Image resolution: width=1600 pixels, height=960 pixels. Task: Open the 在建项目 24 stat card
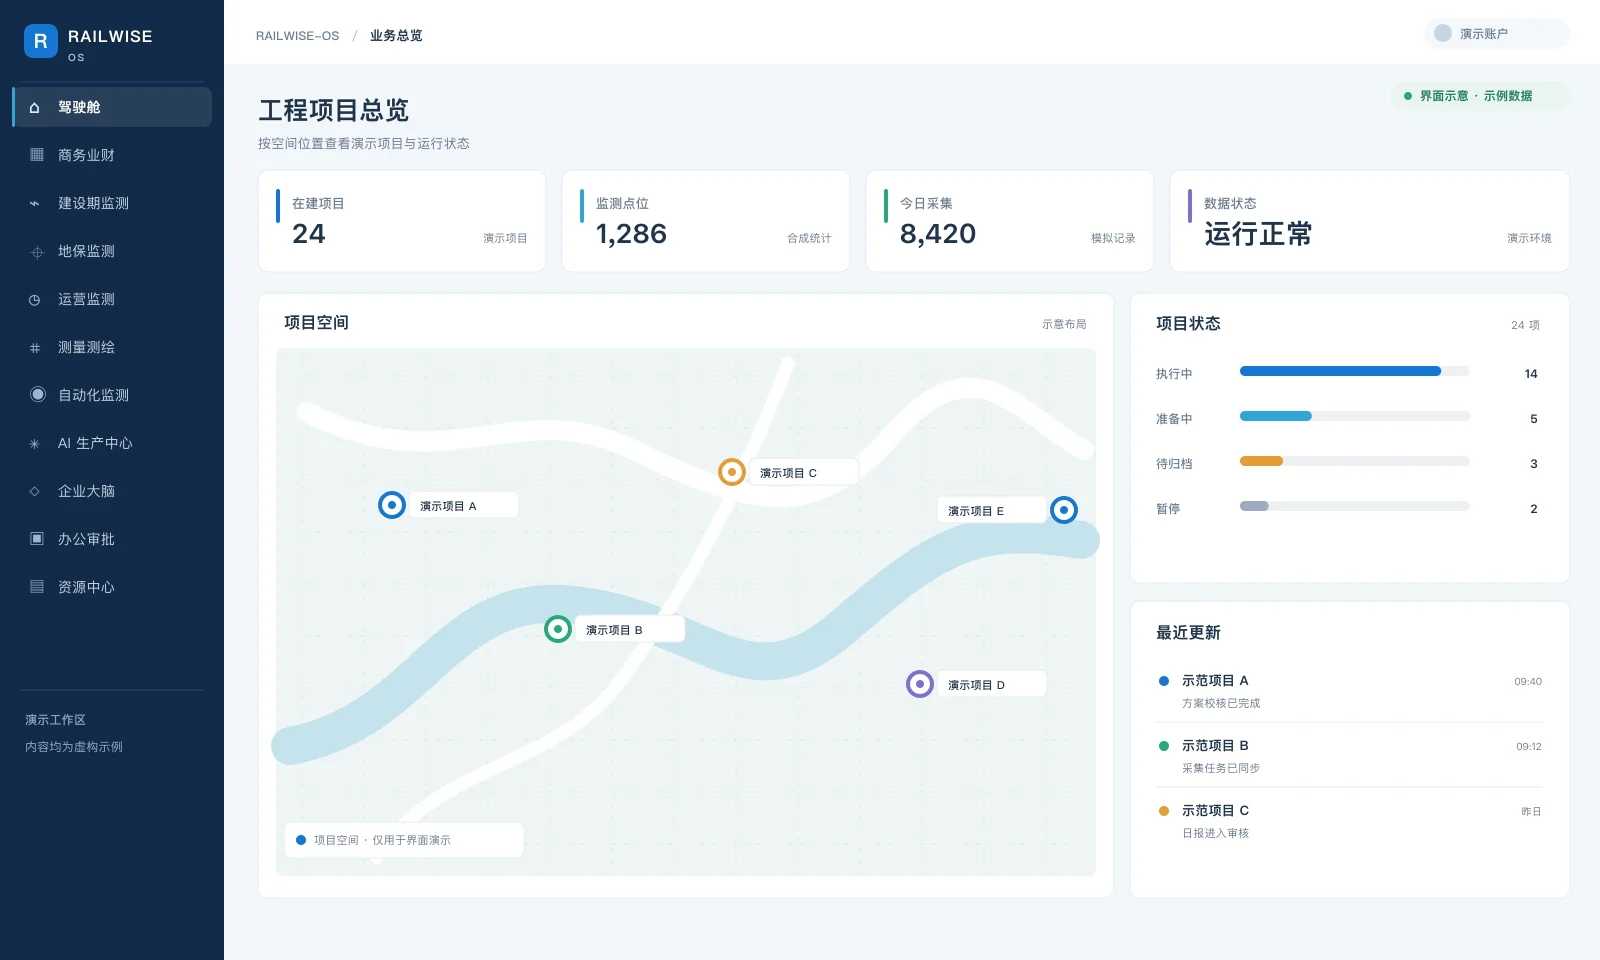point(402,221)
